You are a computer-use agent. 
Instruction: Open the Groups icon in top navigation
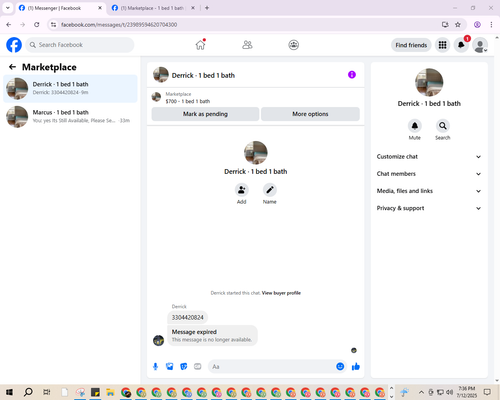pos(294,45)
